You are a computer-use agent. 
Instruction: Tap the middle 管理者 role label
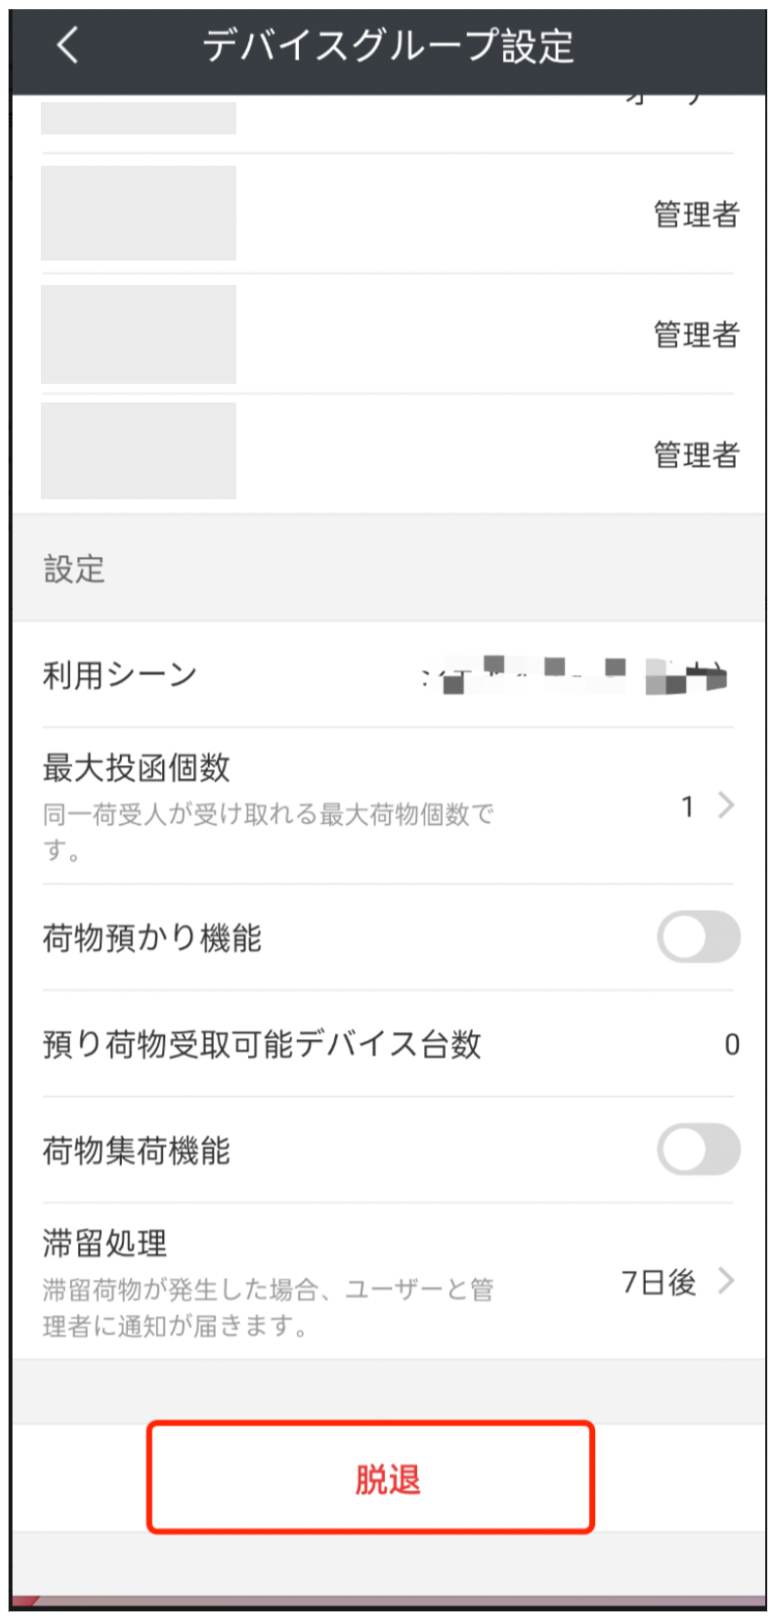coord(696,334)
